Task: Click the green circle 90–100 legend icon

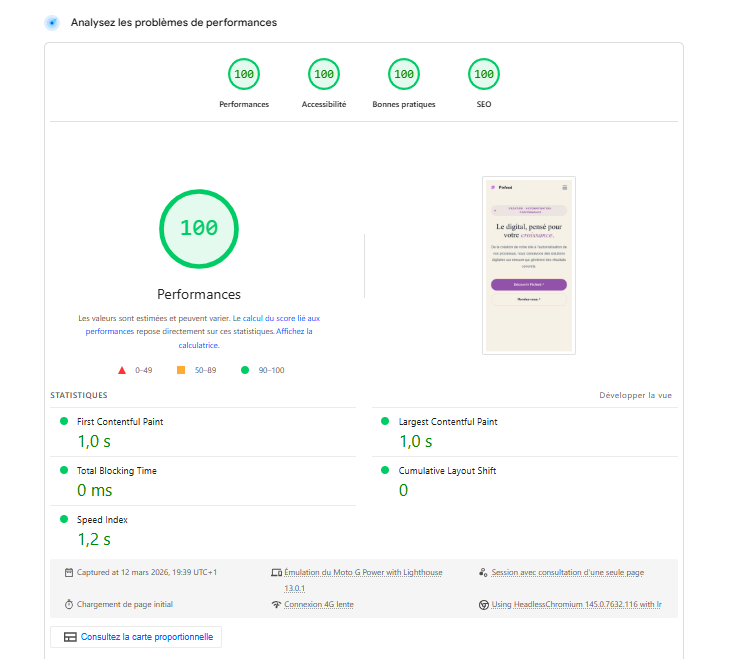Action: 245,370
